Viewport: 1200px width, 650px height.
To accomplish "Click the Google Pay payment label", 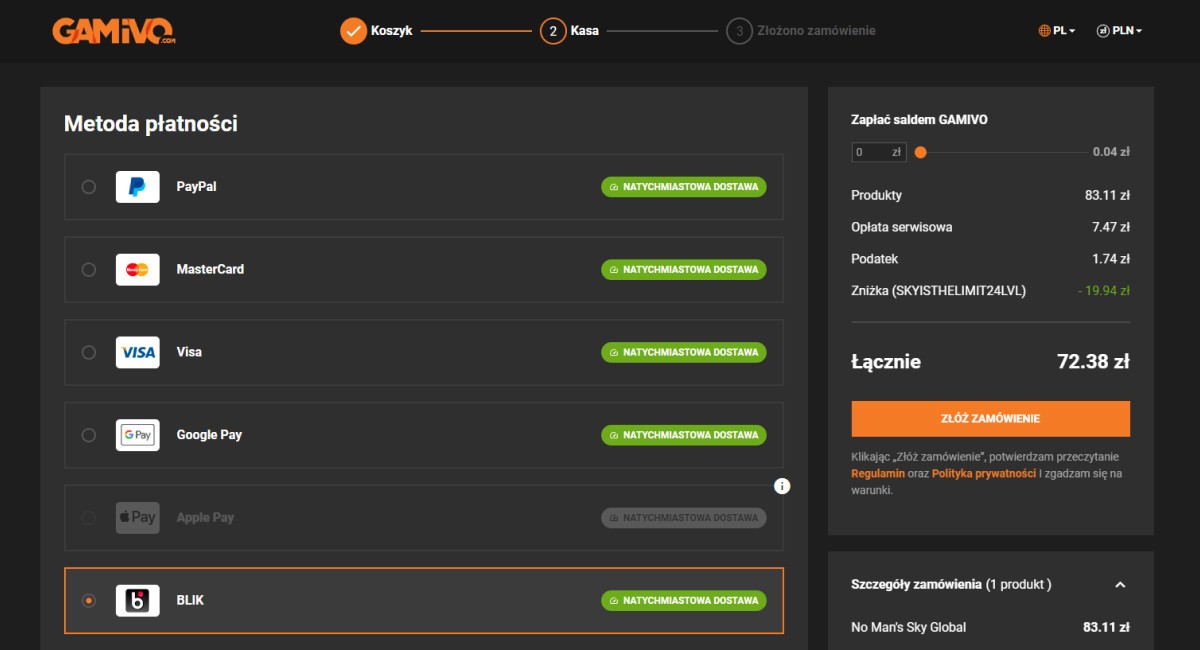I will pyautogui.click(x=209, y=435).
